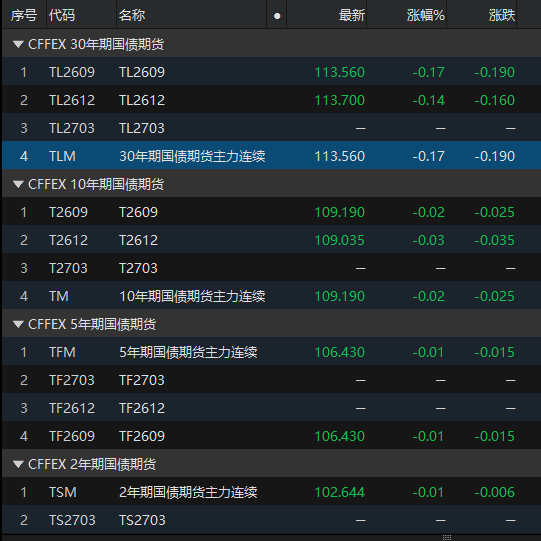Select the TF2609 contract row
Screen dimensions: 541x541
click(272, 436)
